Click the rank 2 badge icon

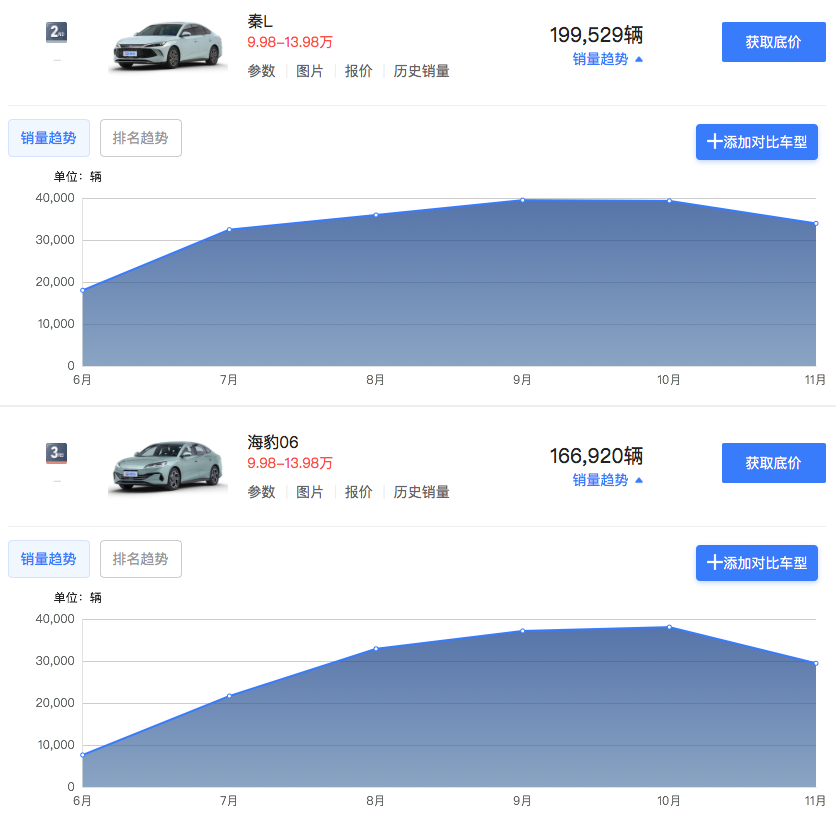tap(57, 33)
